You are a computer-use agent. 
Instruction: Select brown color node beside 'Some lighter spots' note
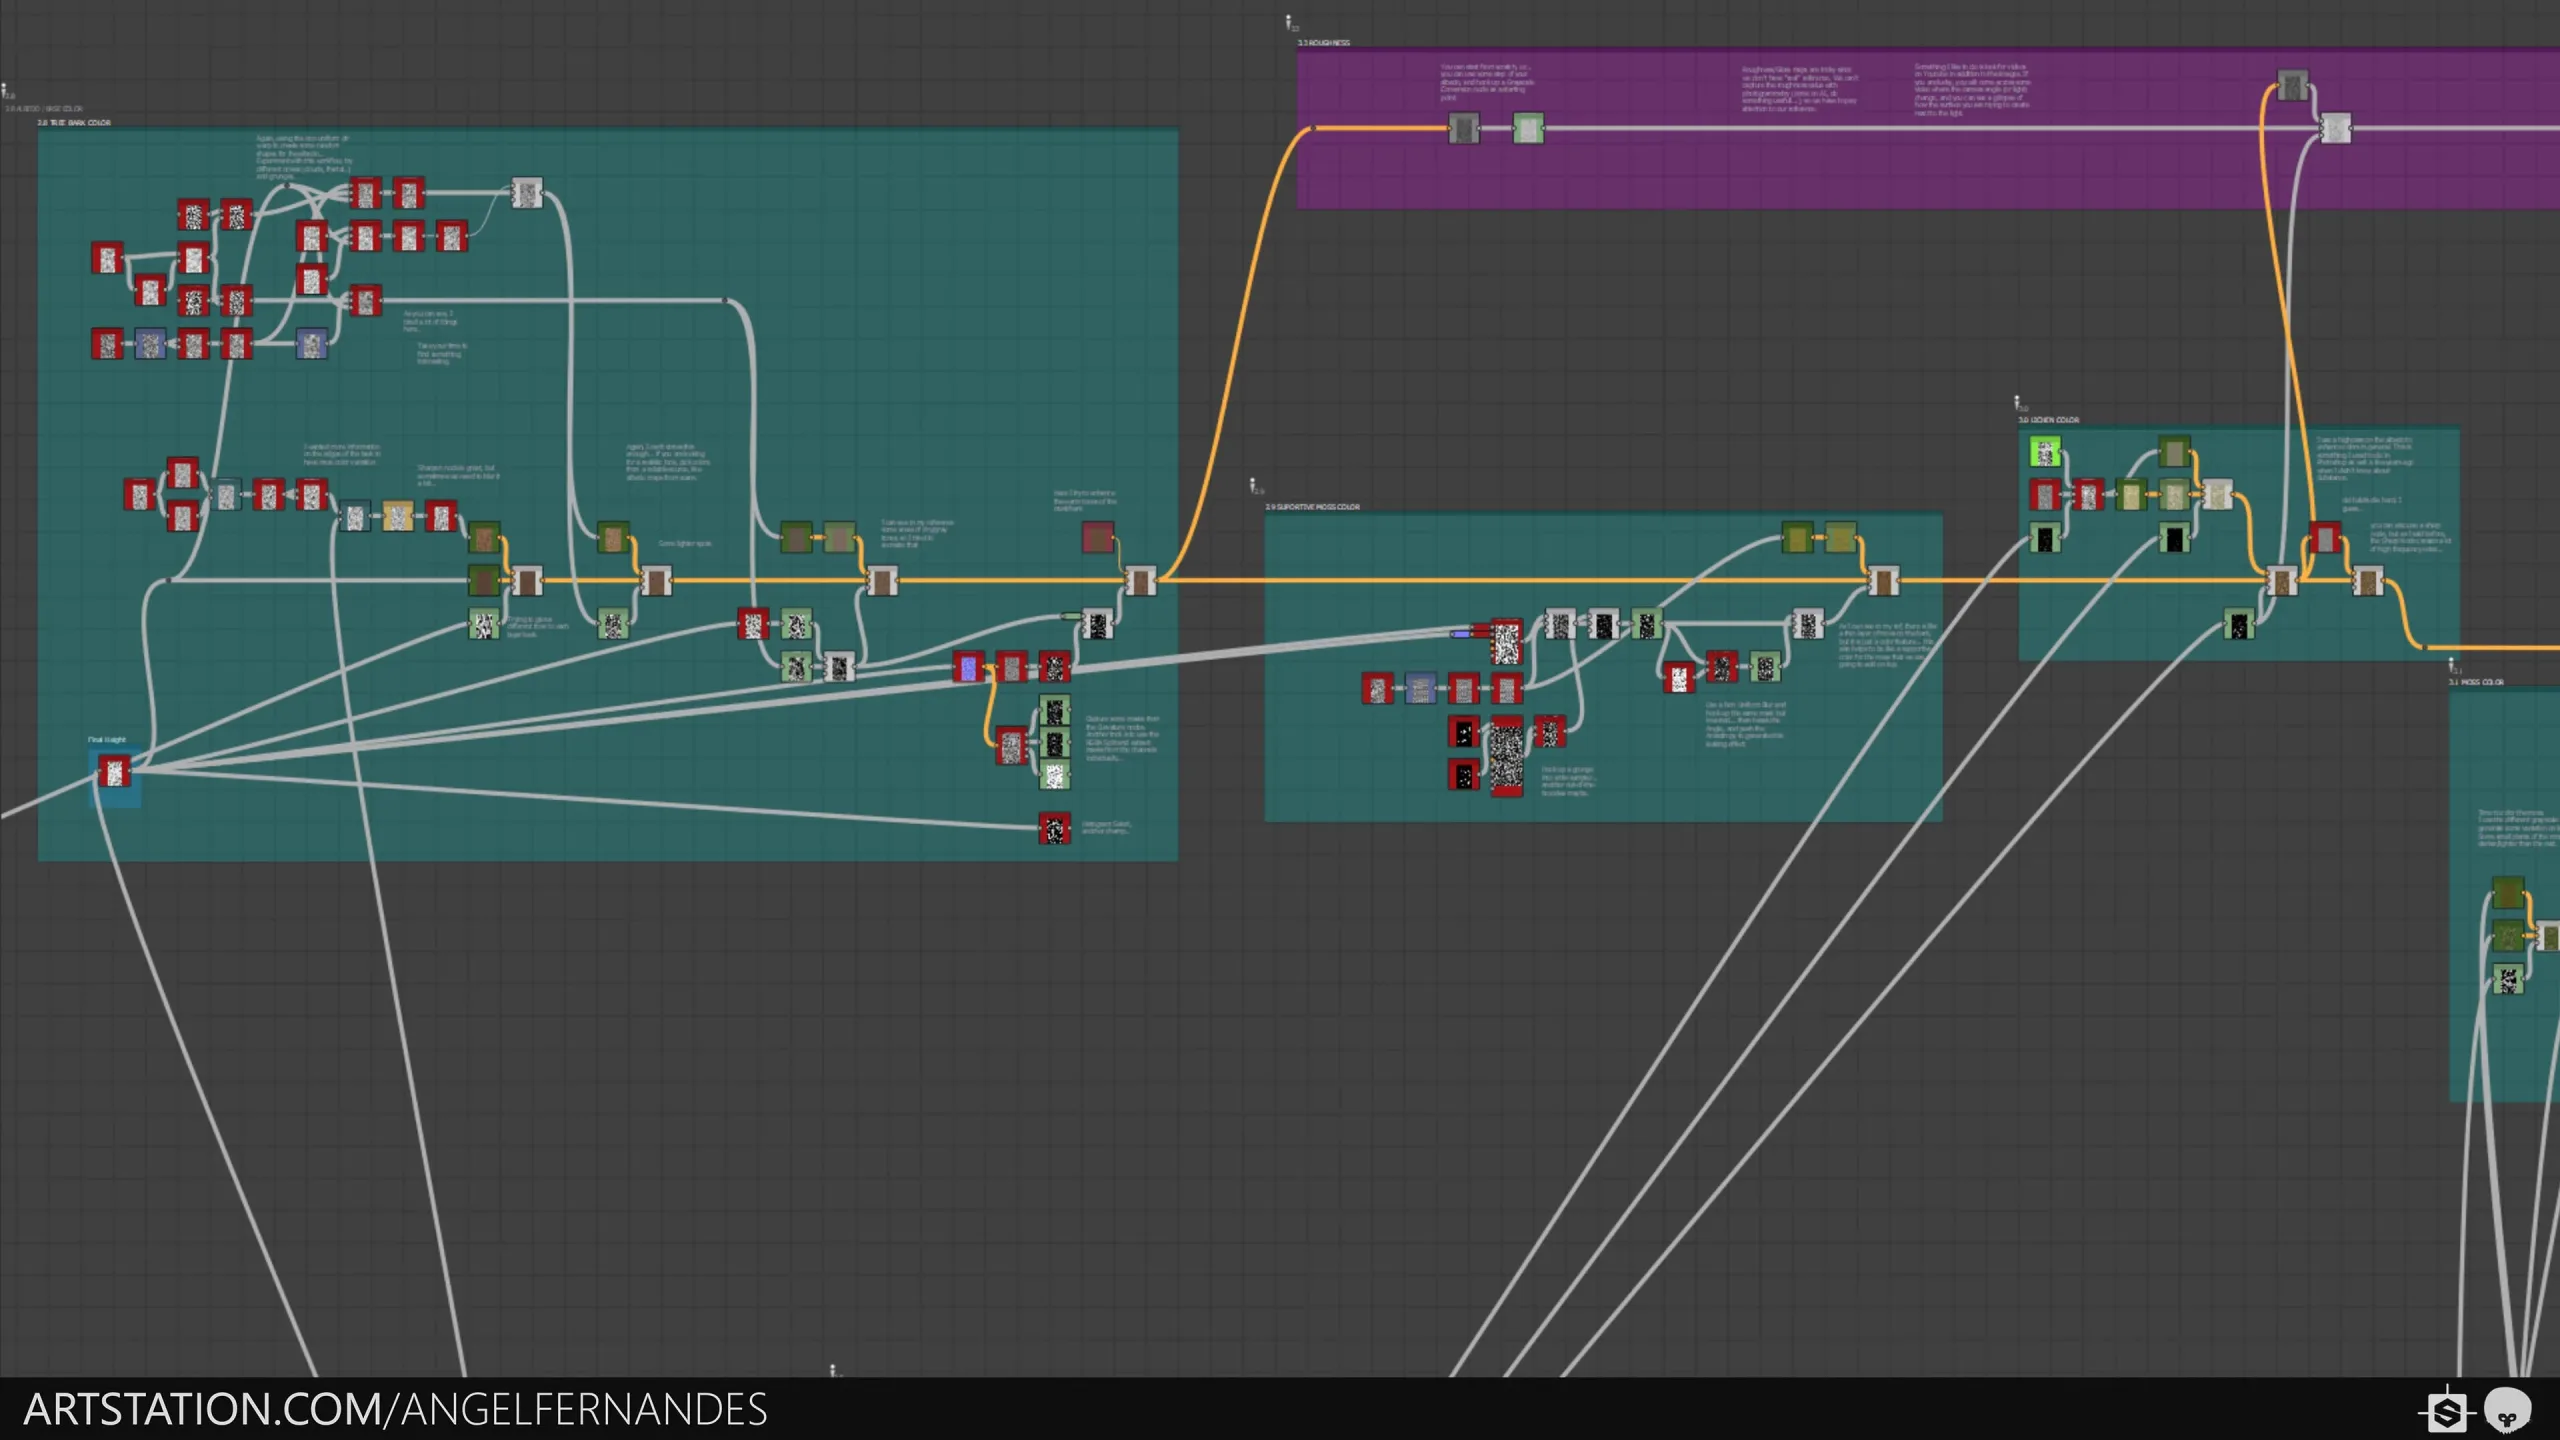click(x=613, y=537)
